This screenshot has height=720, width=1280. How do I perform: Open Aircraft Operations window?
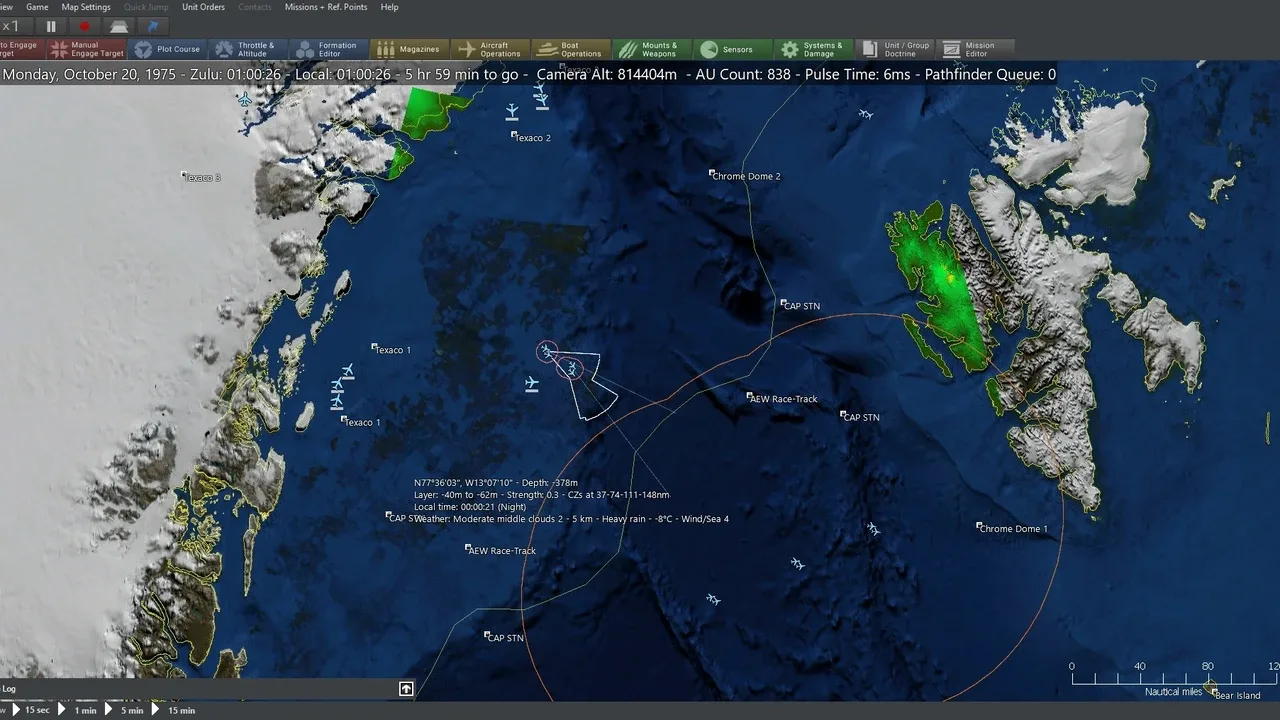[490, 49]
